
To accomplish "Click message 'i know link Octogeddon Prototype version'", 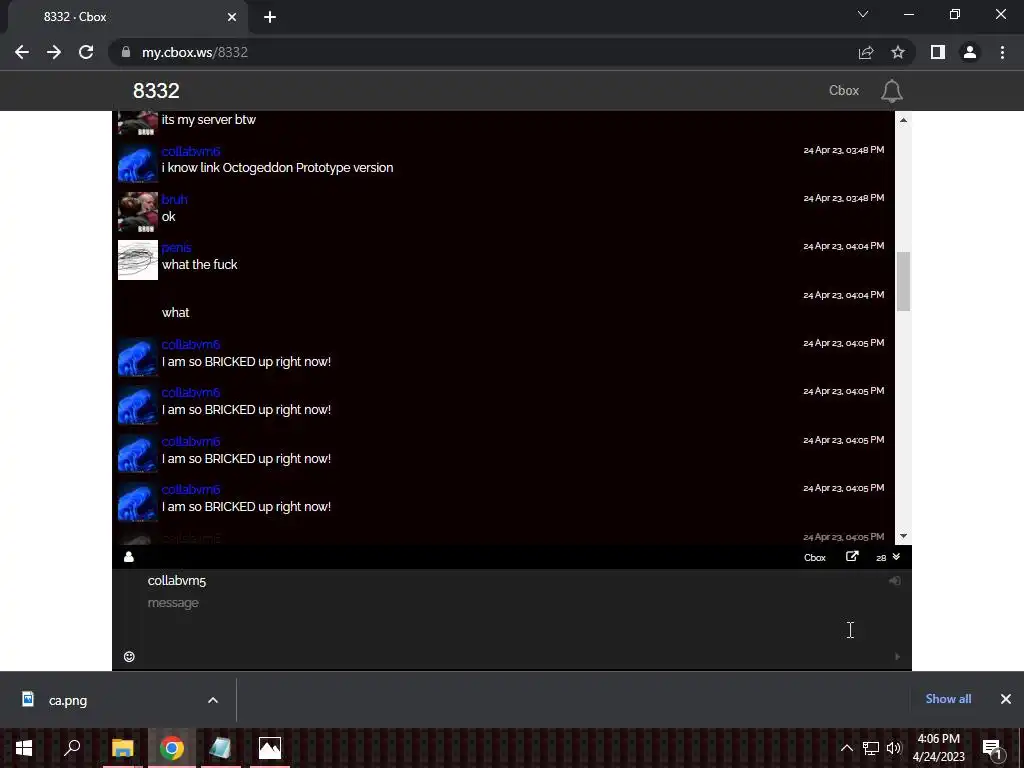I will [x=278, y=168].
